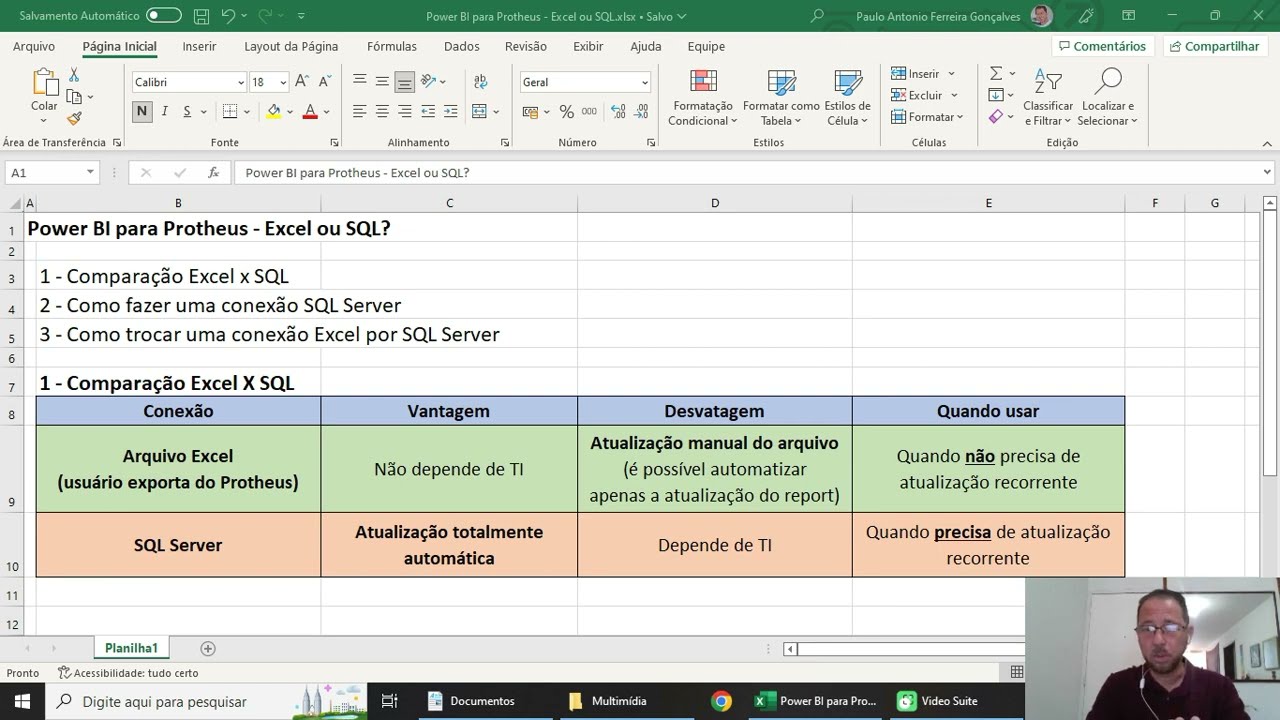Apply percent style format
The height and width of the screenshot is (720, 1280).
[x=567, y=112]
